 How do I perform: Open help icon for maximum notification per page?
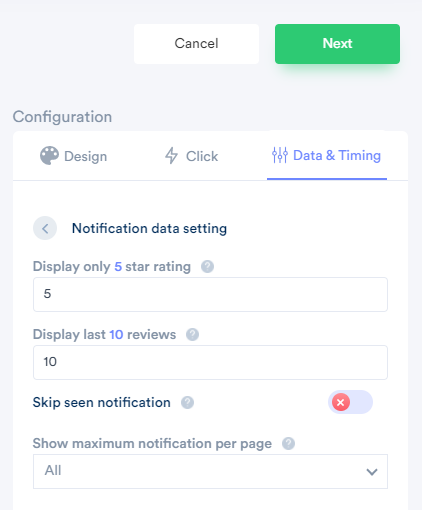[288, 444]
